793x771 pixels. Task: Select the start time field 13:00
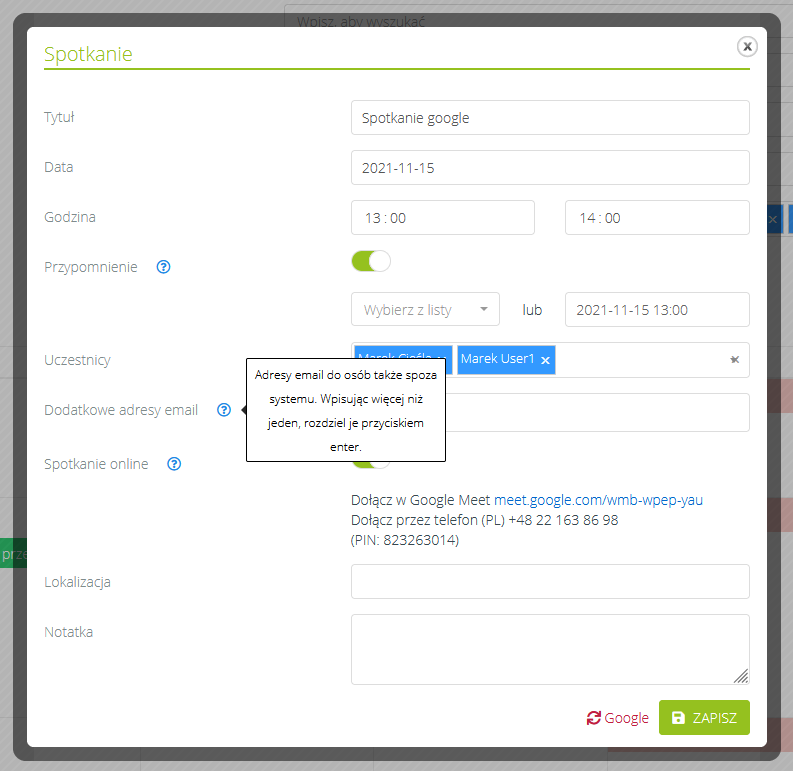(x=442, y=218)
